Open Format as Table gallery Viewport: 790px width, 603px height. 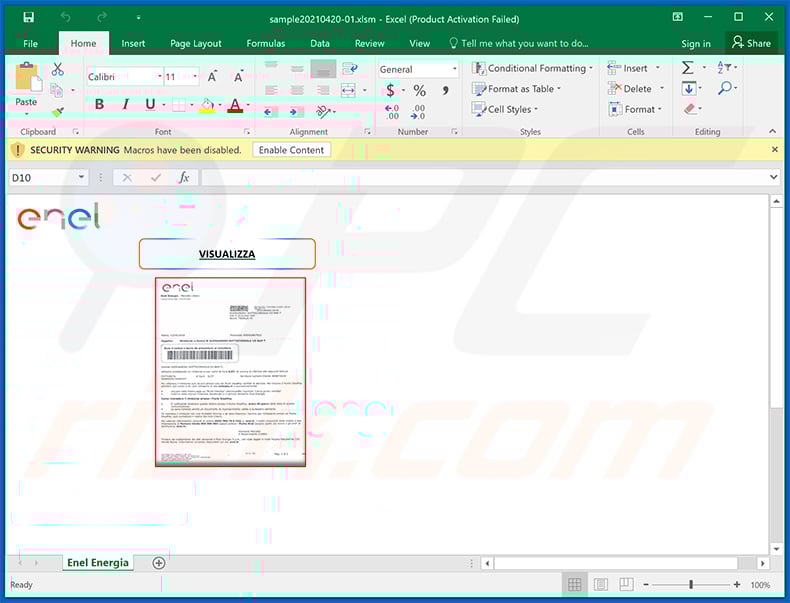tap(517, 89)
